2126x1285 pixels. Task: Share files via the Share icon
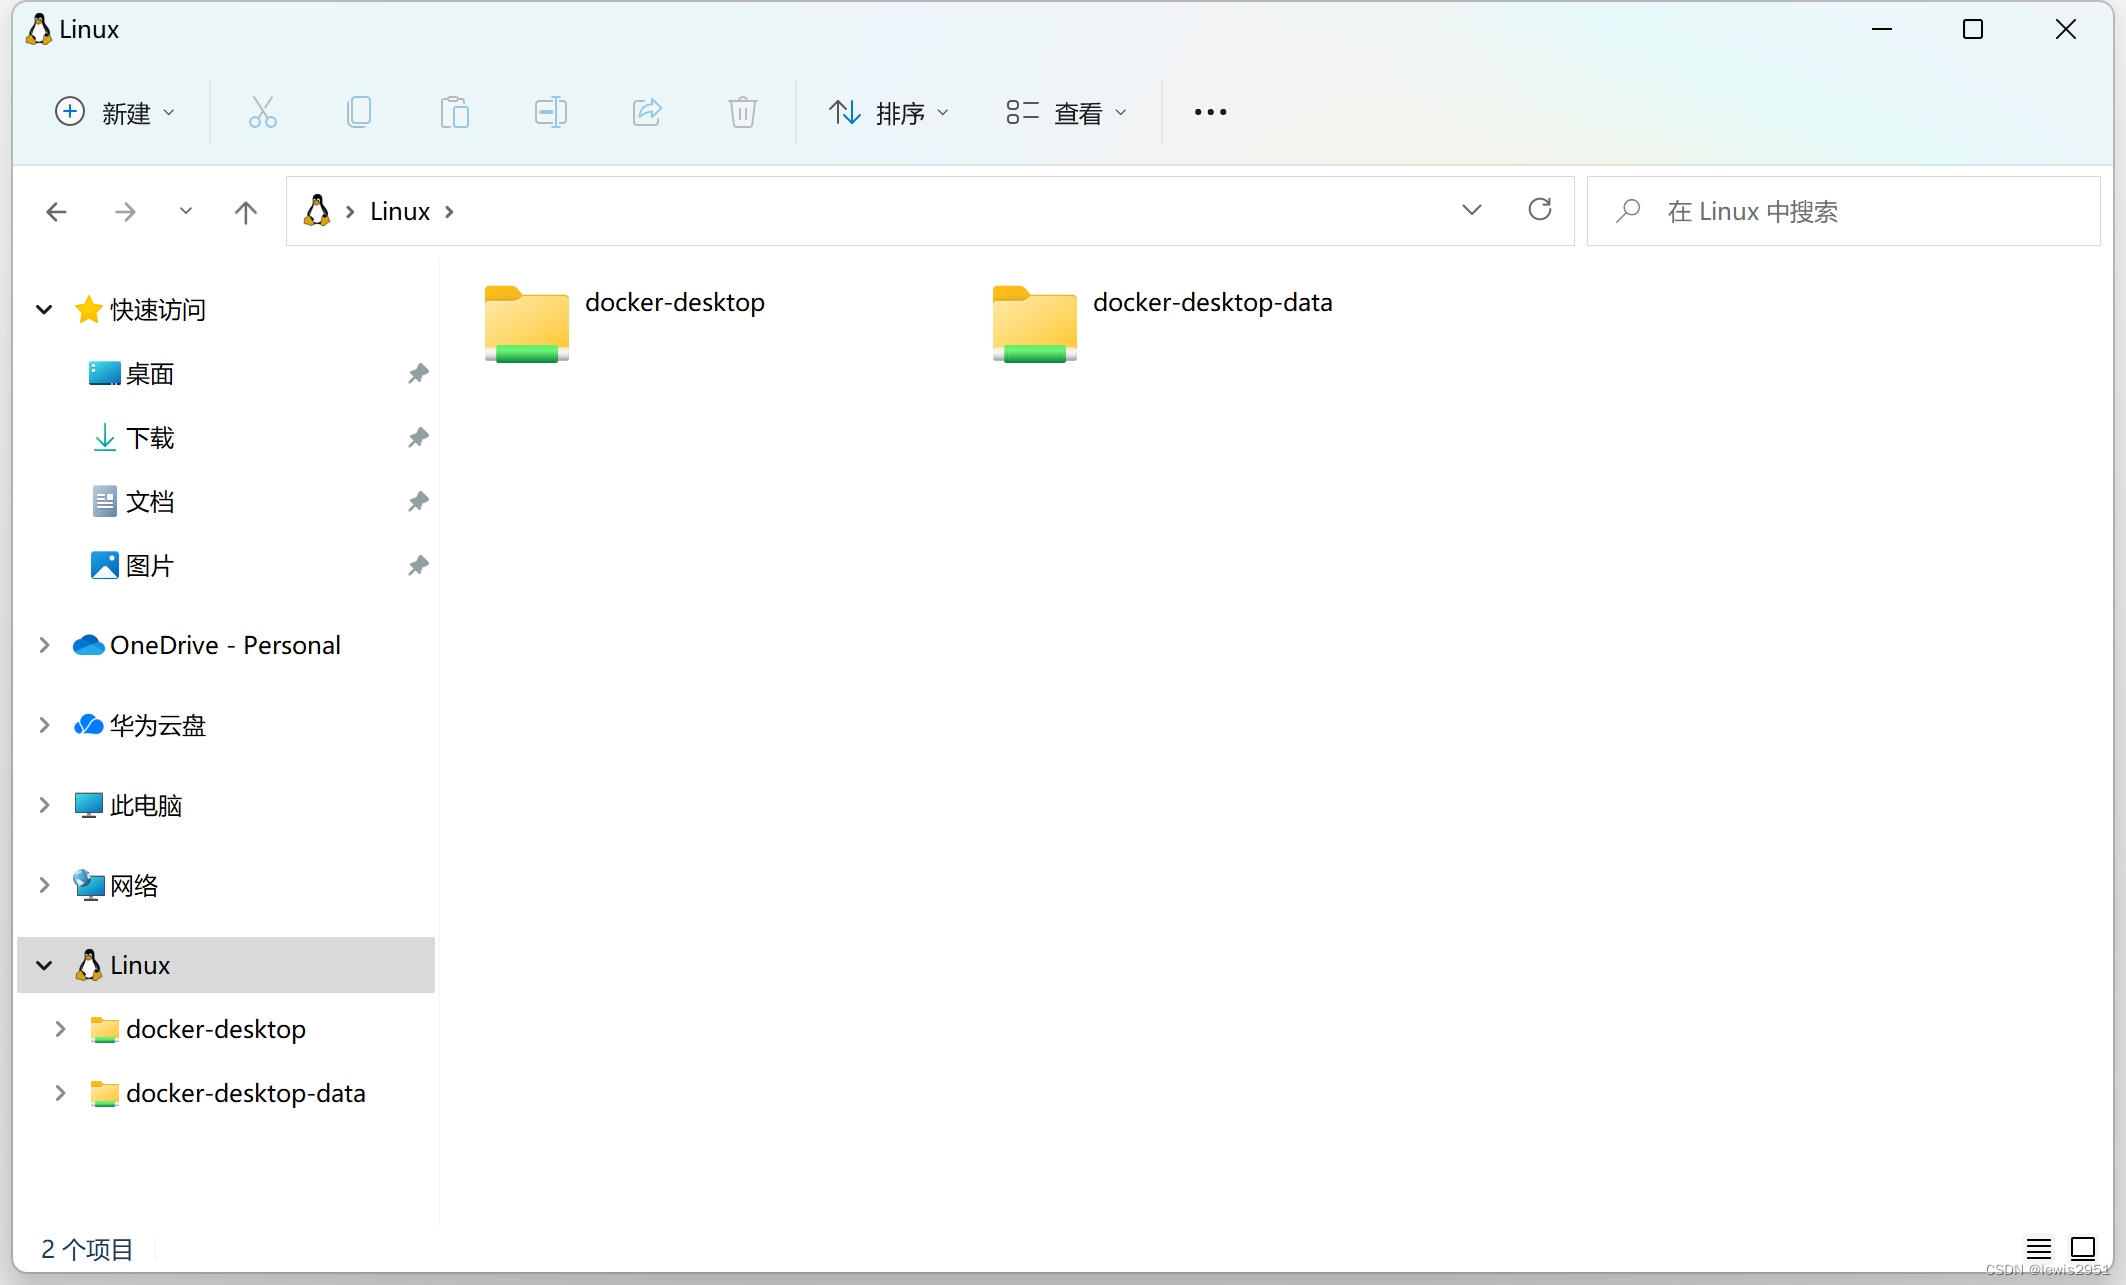pyautogui.click(x=646, y=112)
